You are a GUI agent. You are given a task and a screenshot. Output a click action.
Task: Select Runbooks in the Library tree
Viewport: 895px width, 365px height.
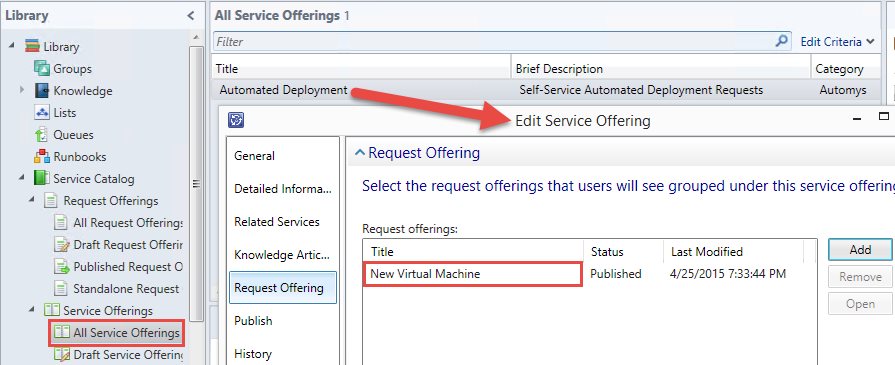[80, 157]
